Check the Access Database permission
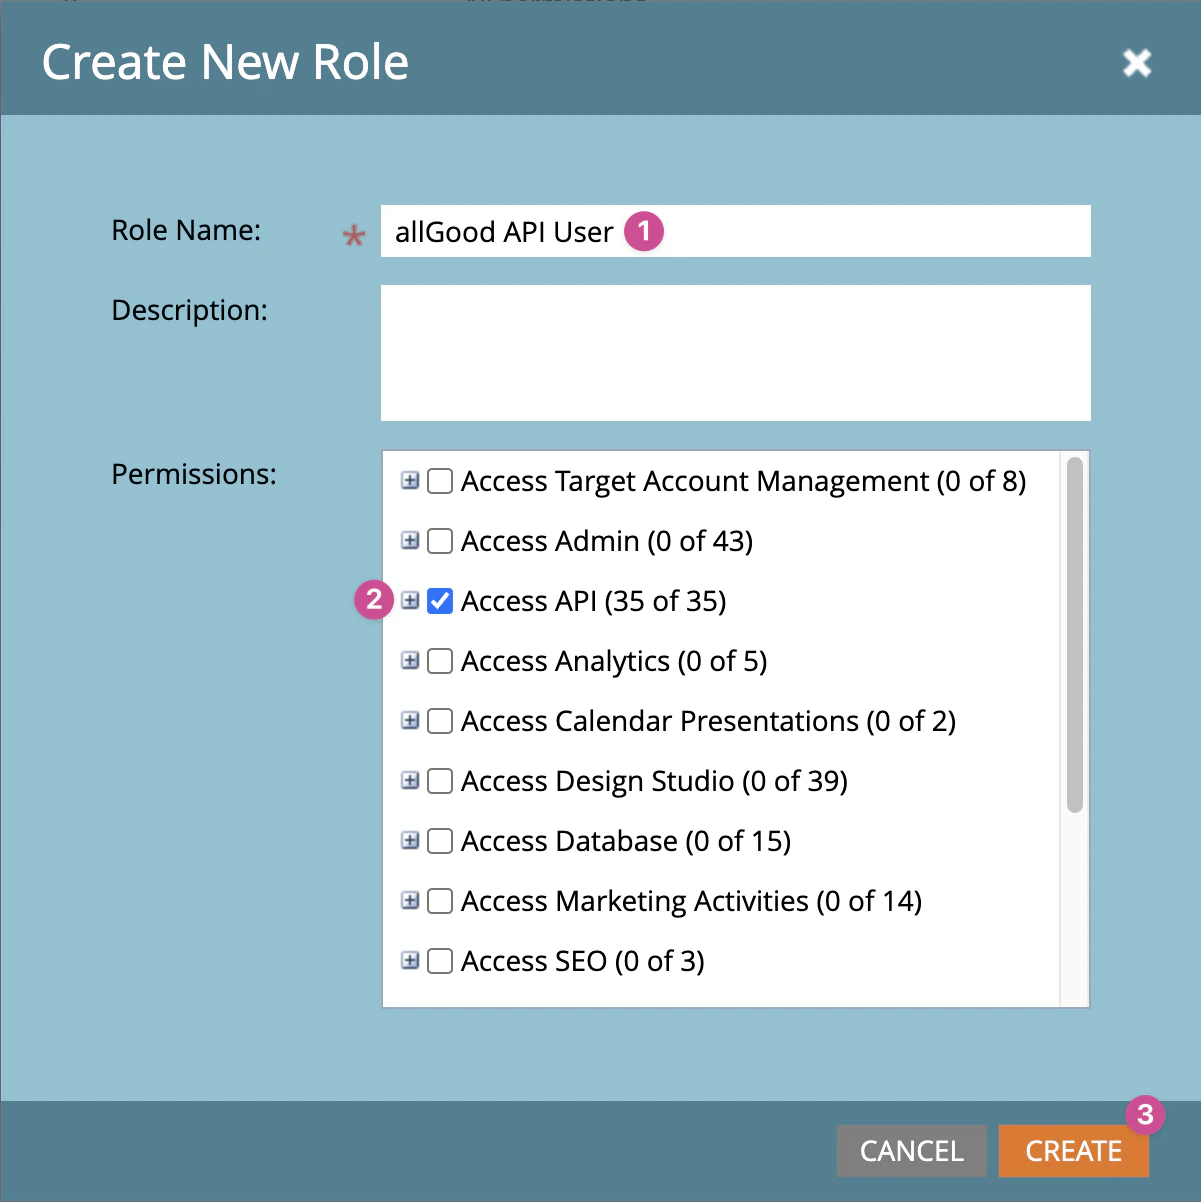Viewport: 1201px width, 1202px height. [440, 841]
